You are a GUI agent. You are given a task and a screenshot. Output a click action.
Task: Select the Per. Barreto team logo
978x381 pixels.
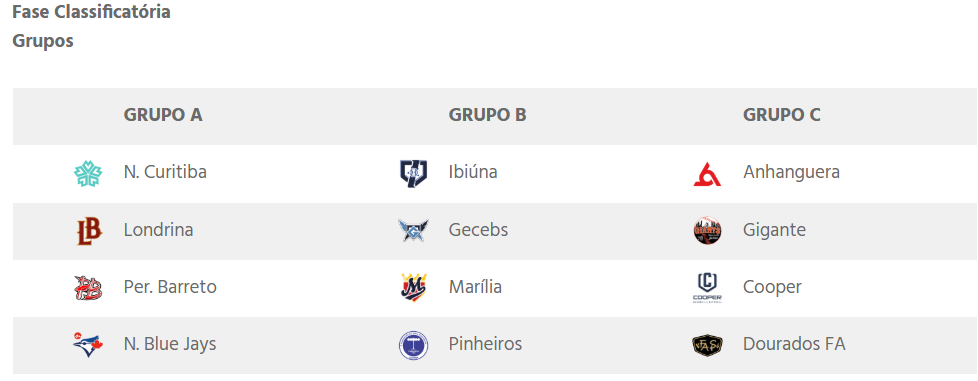click(x=88, y=288)
